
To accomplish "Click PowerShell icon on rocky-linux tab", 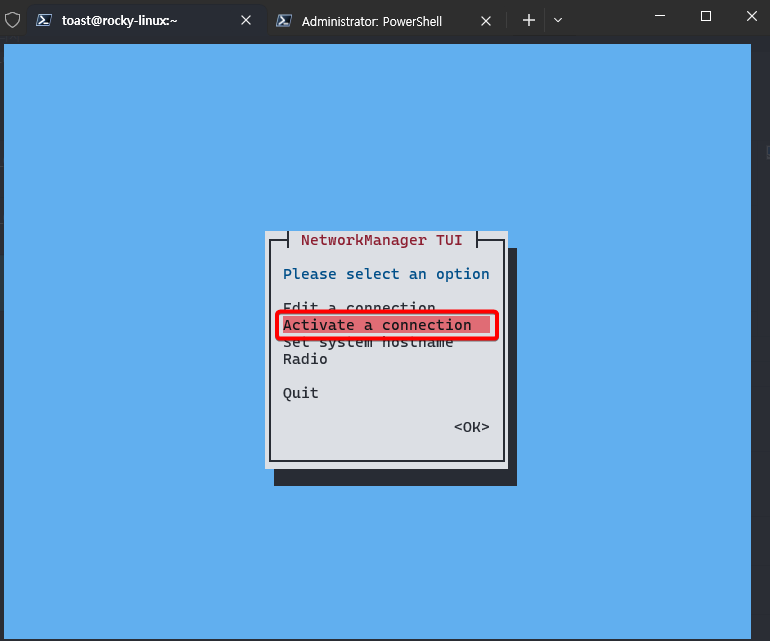I will (x=44, y=20).
